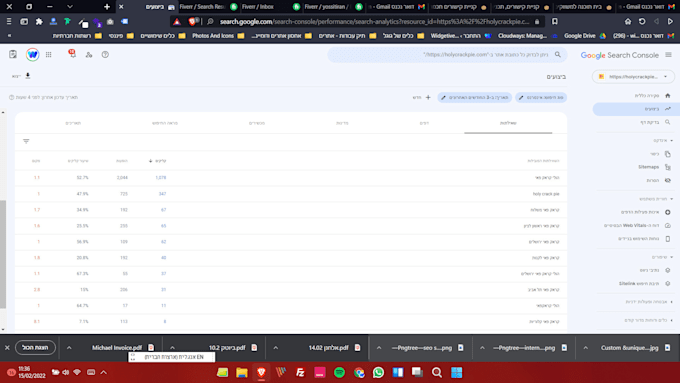This screenshot has height=383, width=680.
Task: Collapse the Index section in sidebar
Action: coord(671,141)
